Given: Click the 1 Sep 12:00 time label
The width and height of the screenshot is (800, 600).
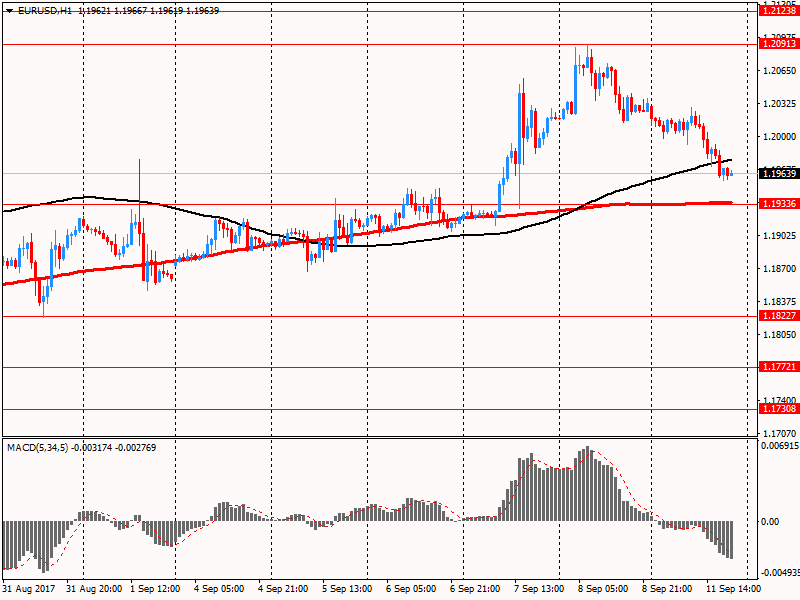Looking at the screenshot, I should (x=155, y=589).
